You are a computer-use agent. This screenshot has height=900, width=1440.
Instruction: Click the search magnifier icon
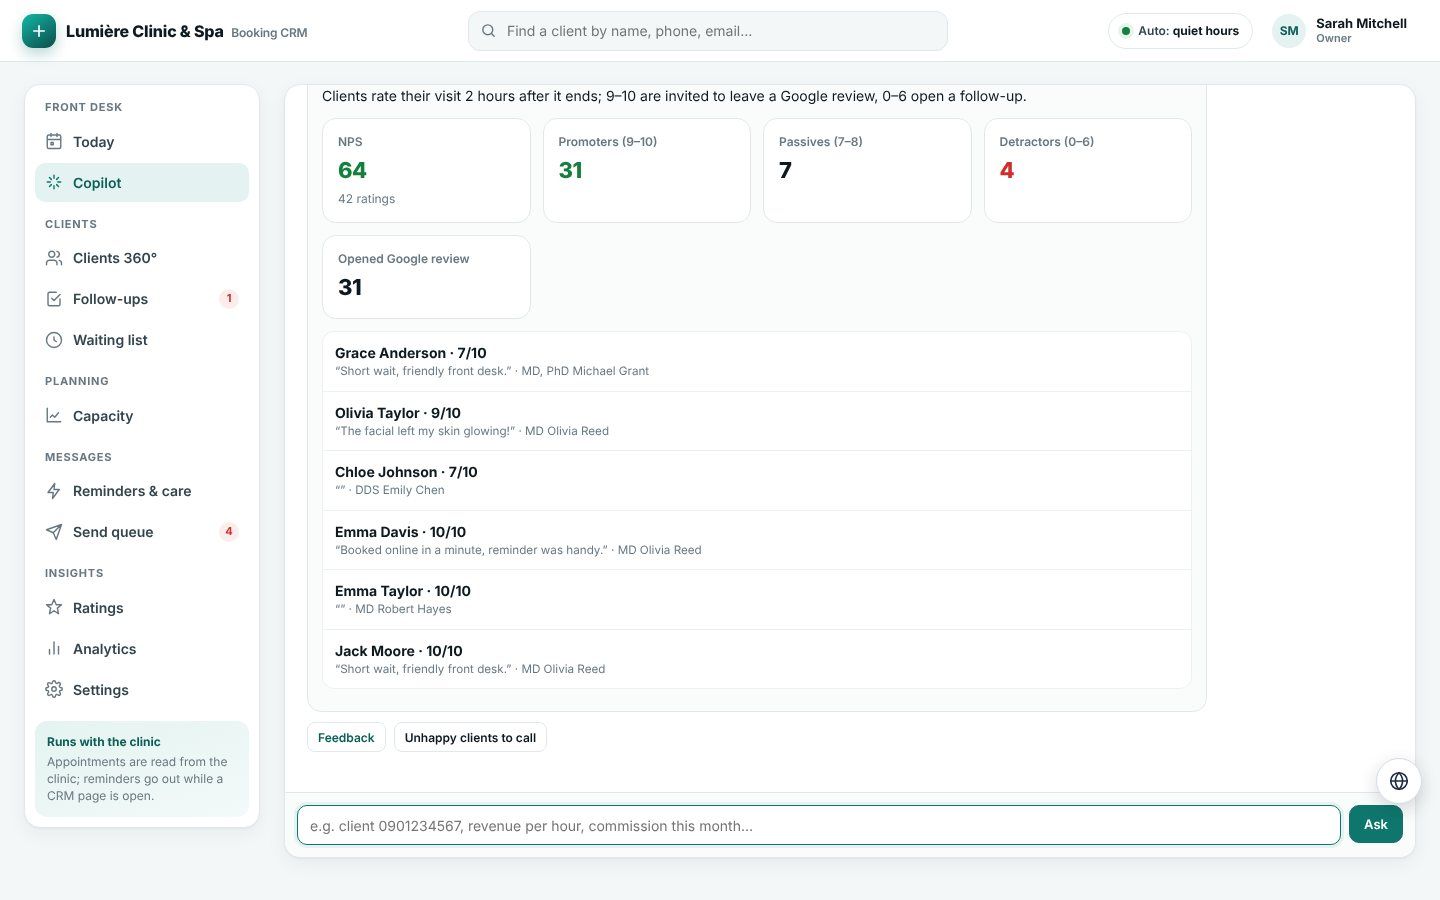tap(489, 31)
